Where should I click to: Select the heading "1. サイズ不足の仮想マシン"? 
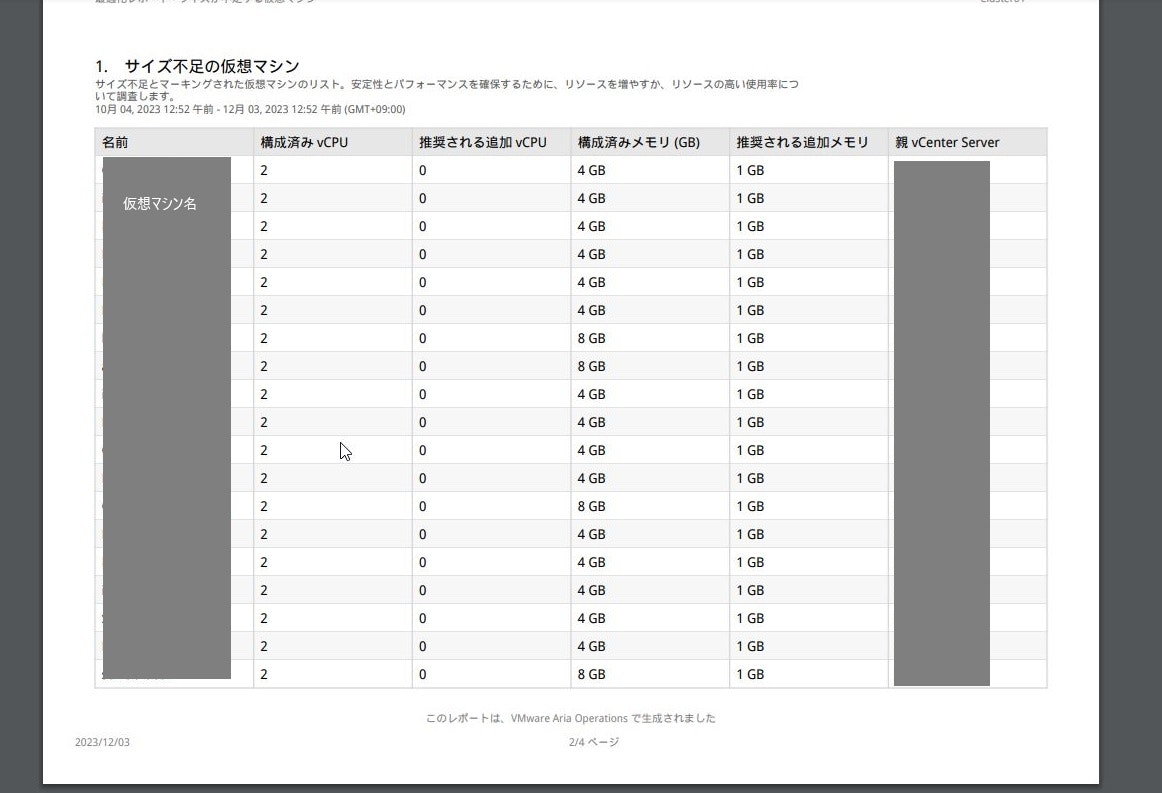(x=197, y=66)
